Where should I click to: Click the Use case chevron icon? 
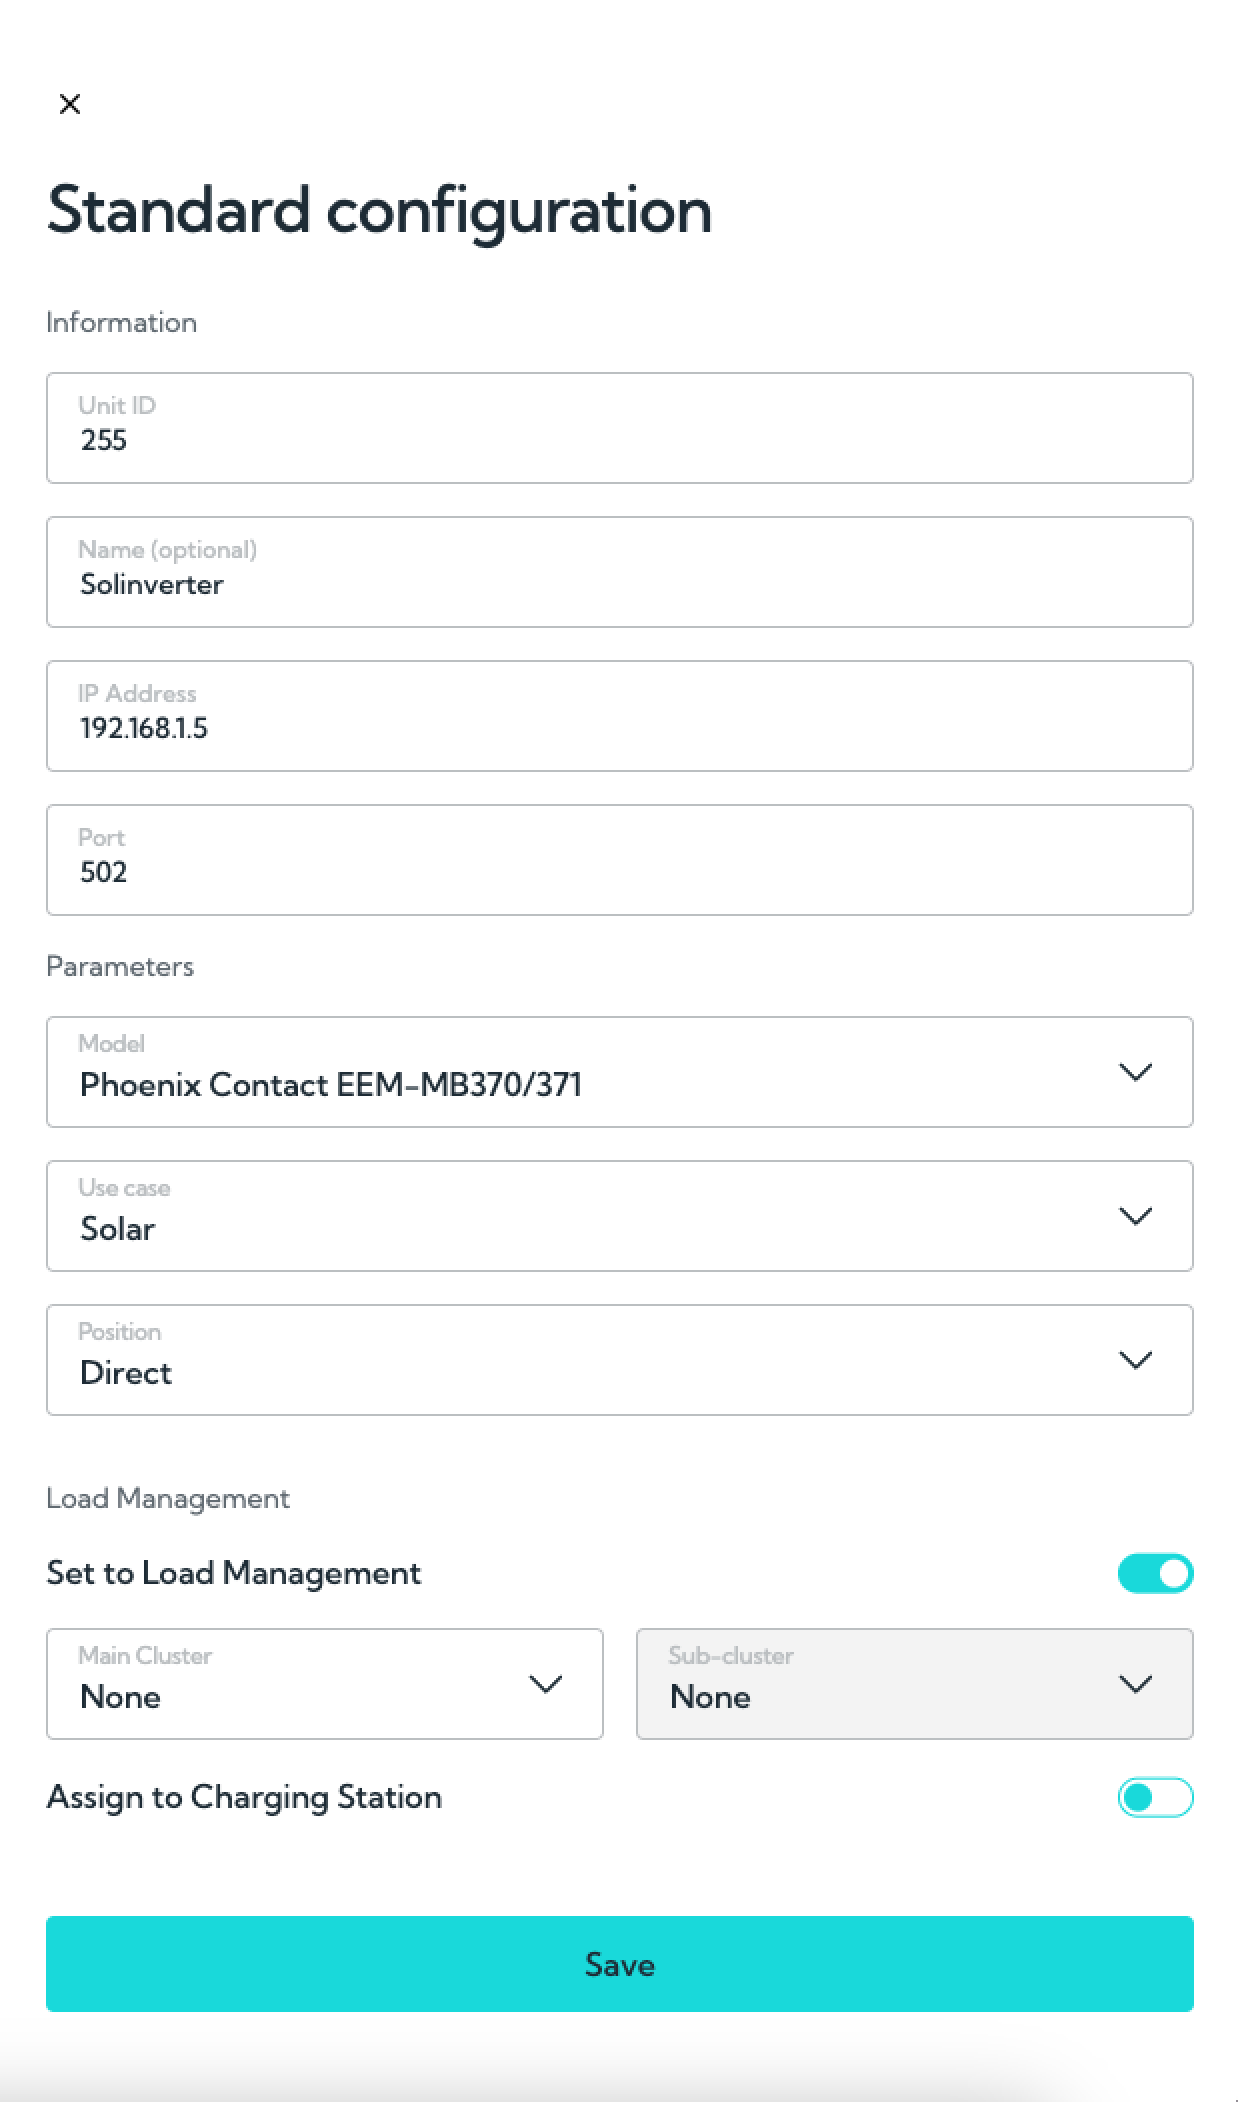[x=1135, y=1216]
